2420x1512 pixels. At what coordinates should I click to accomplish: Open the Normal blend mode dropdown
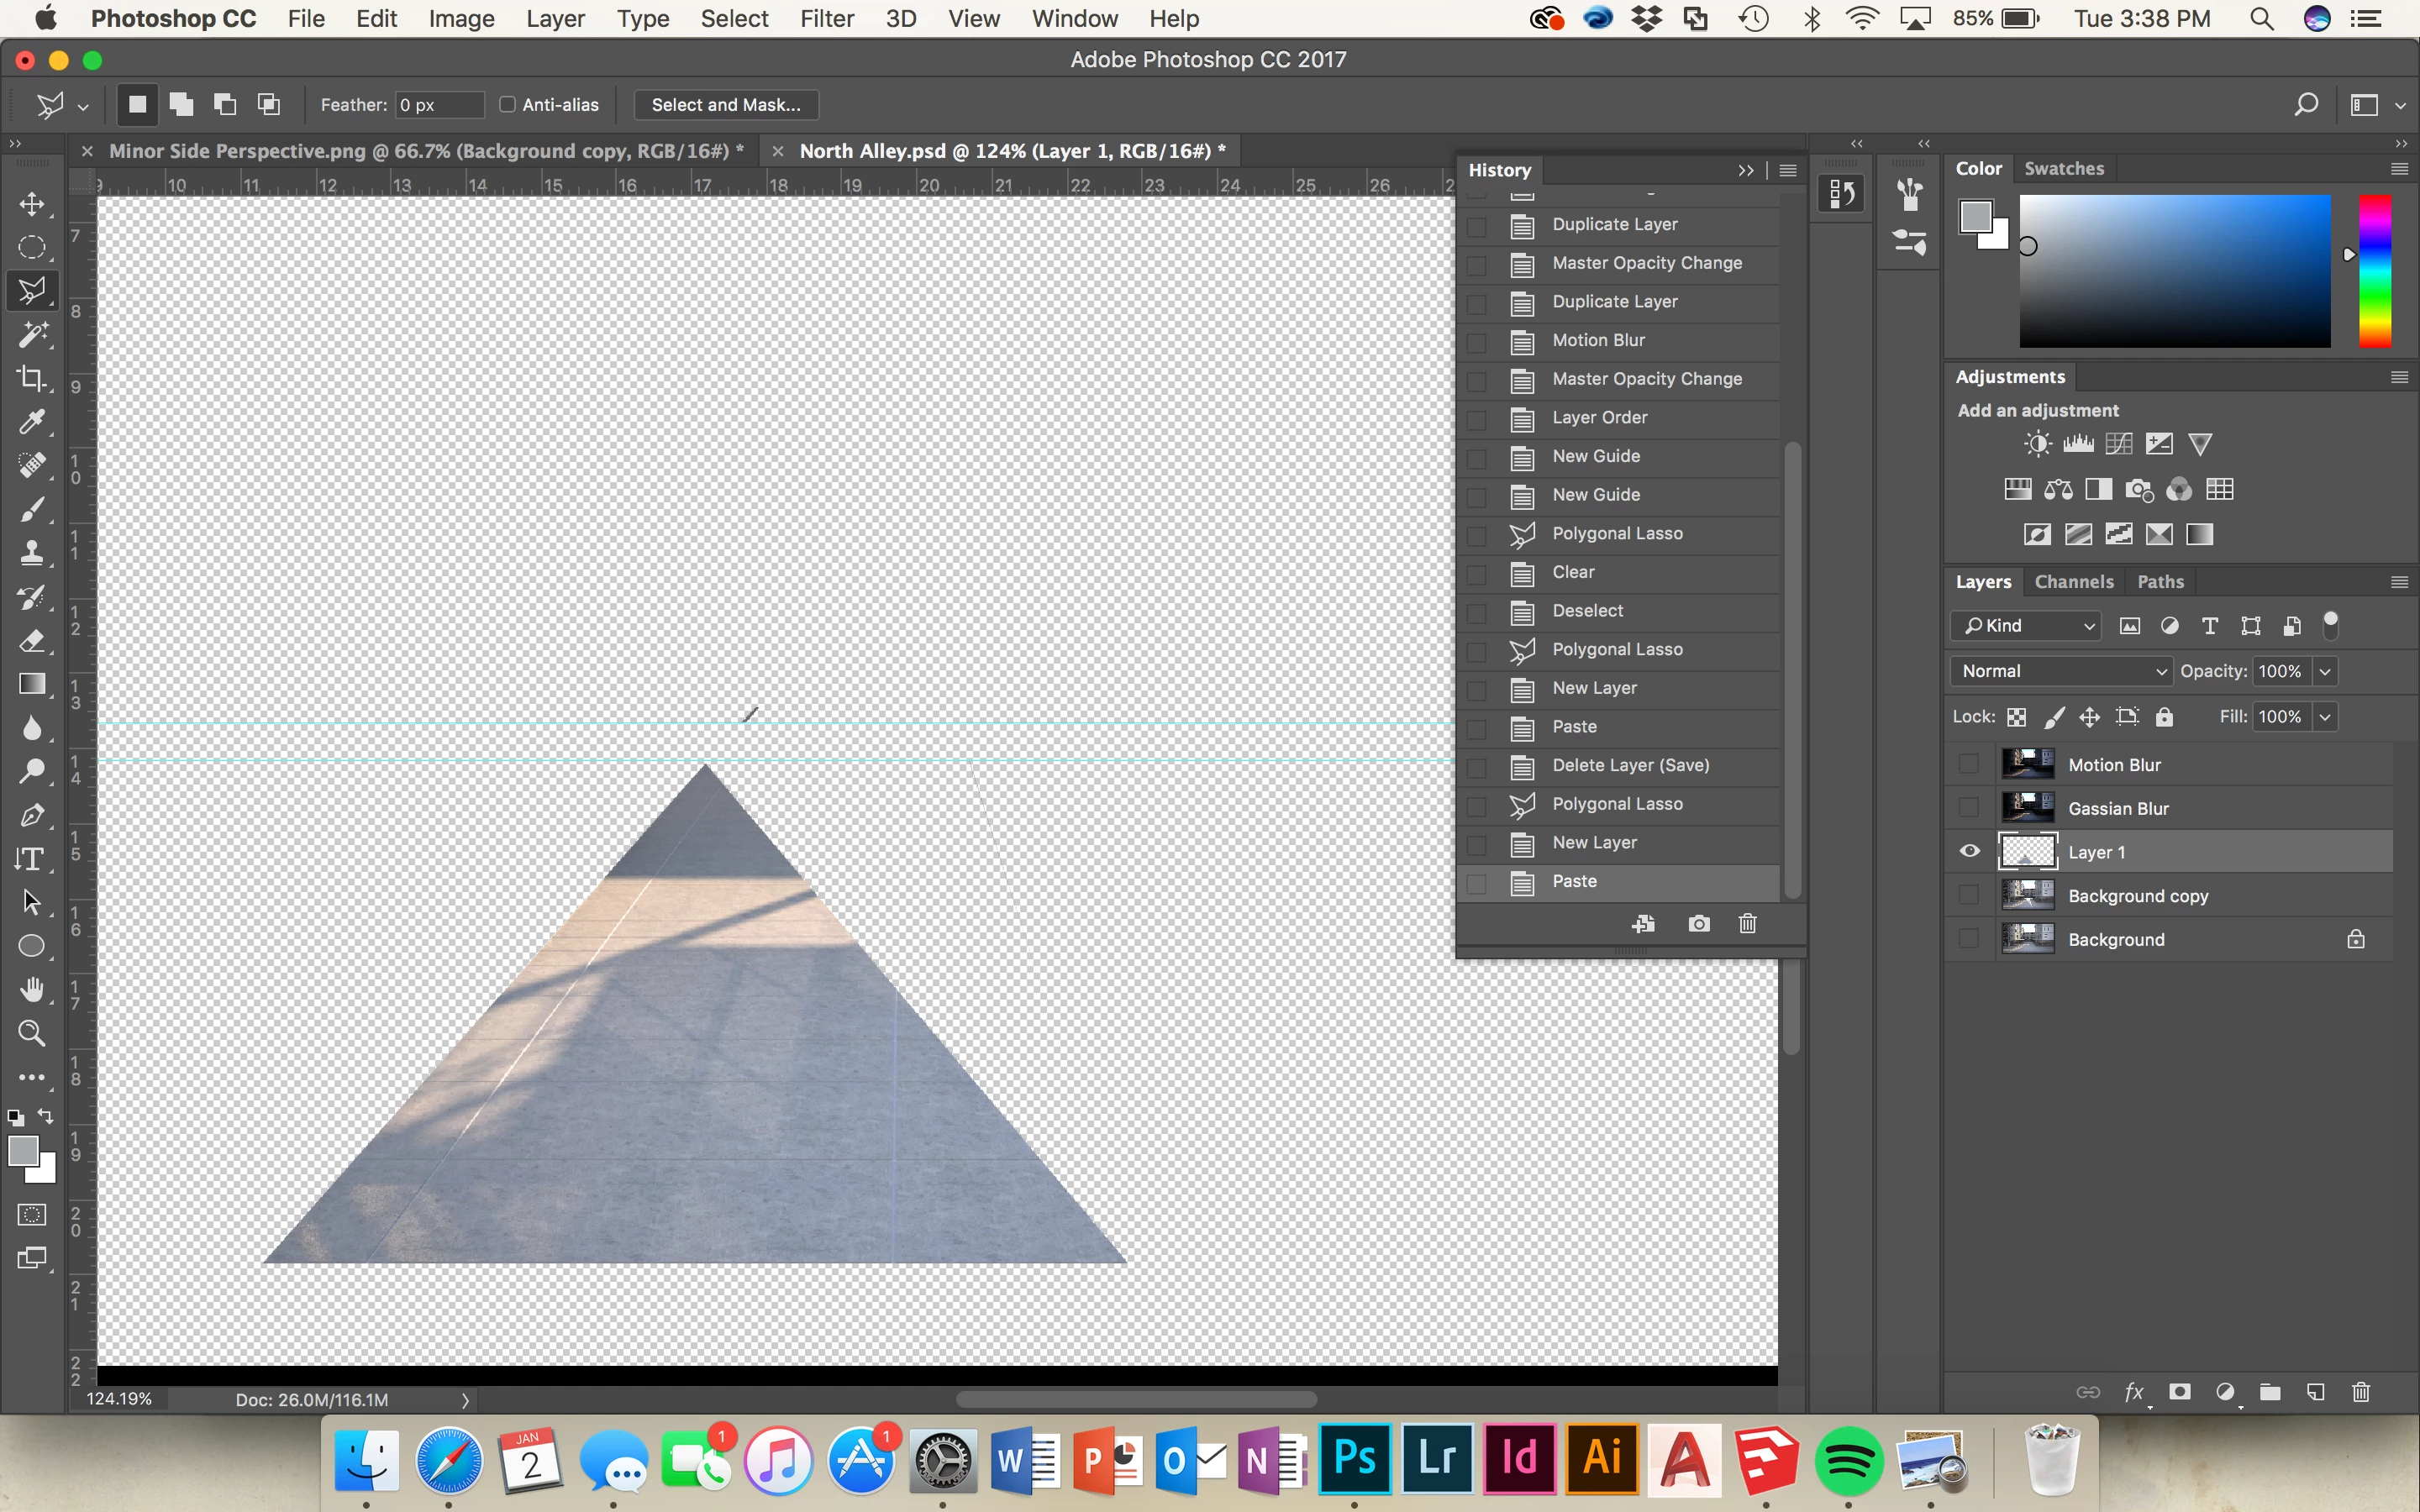[x=2062, y=671]
